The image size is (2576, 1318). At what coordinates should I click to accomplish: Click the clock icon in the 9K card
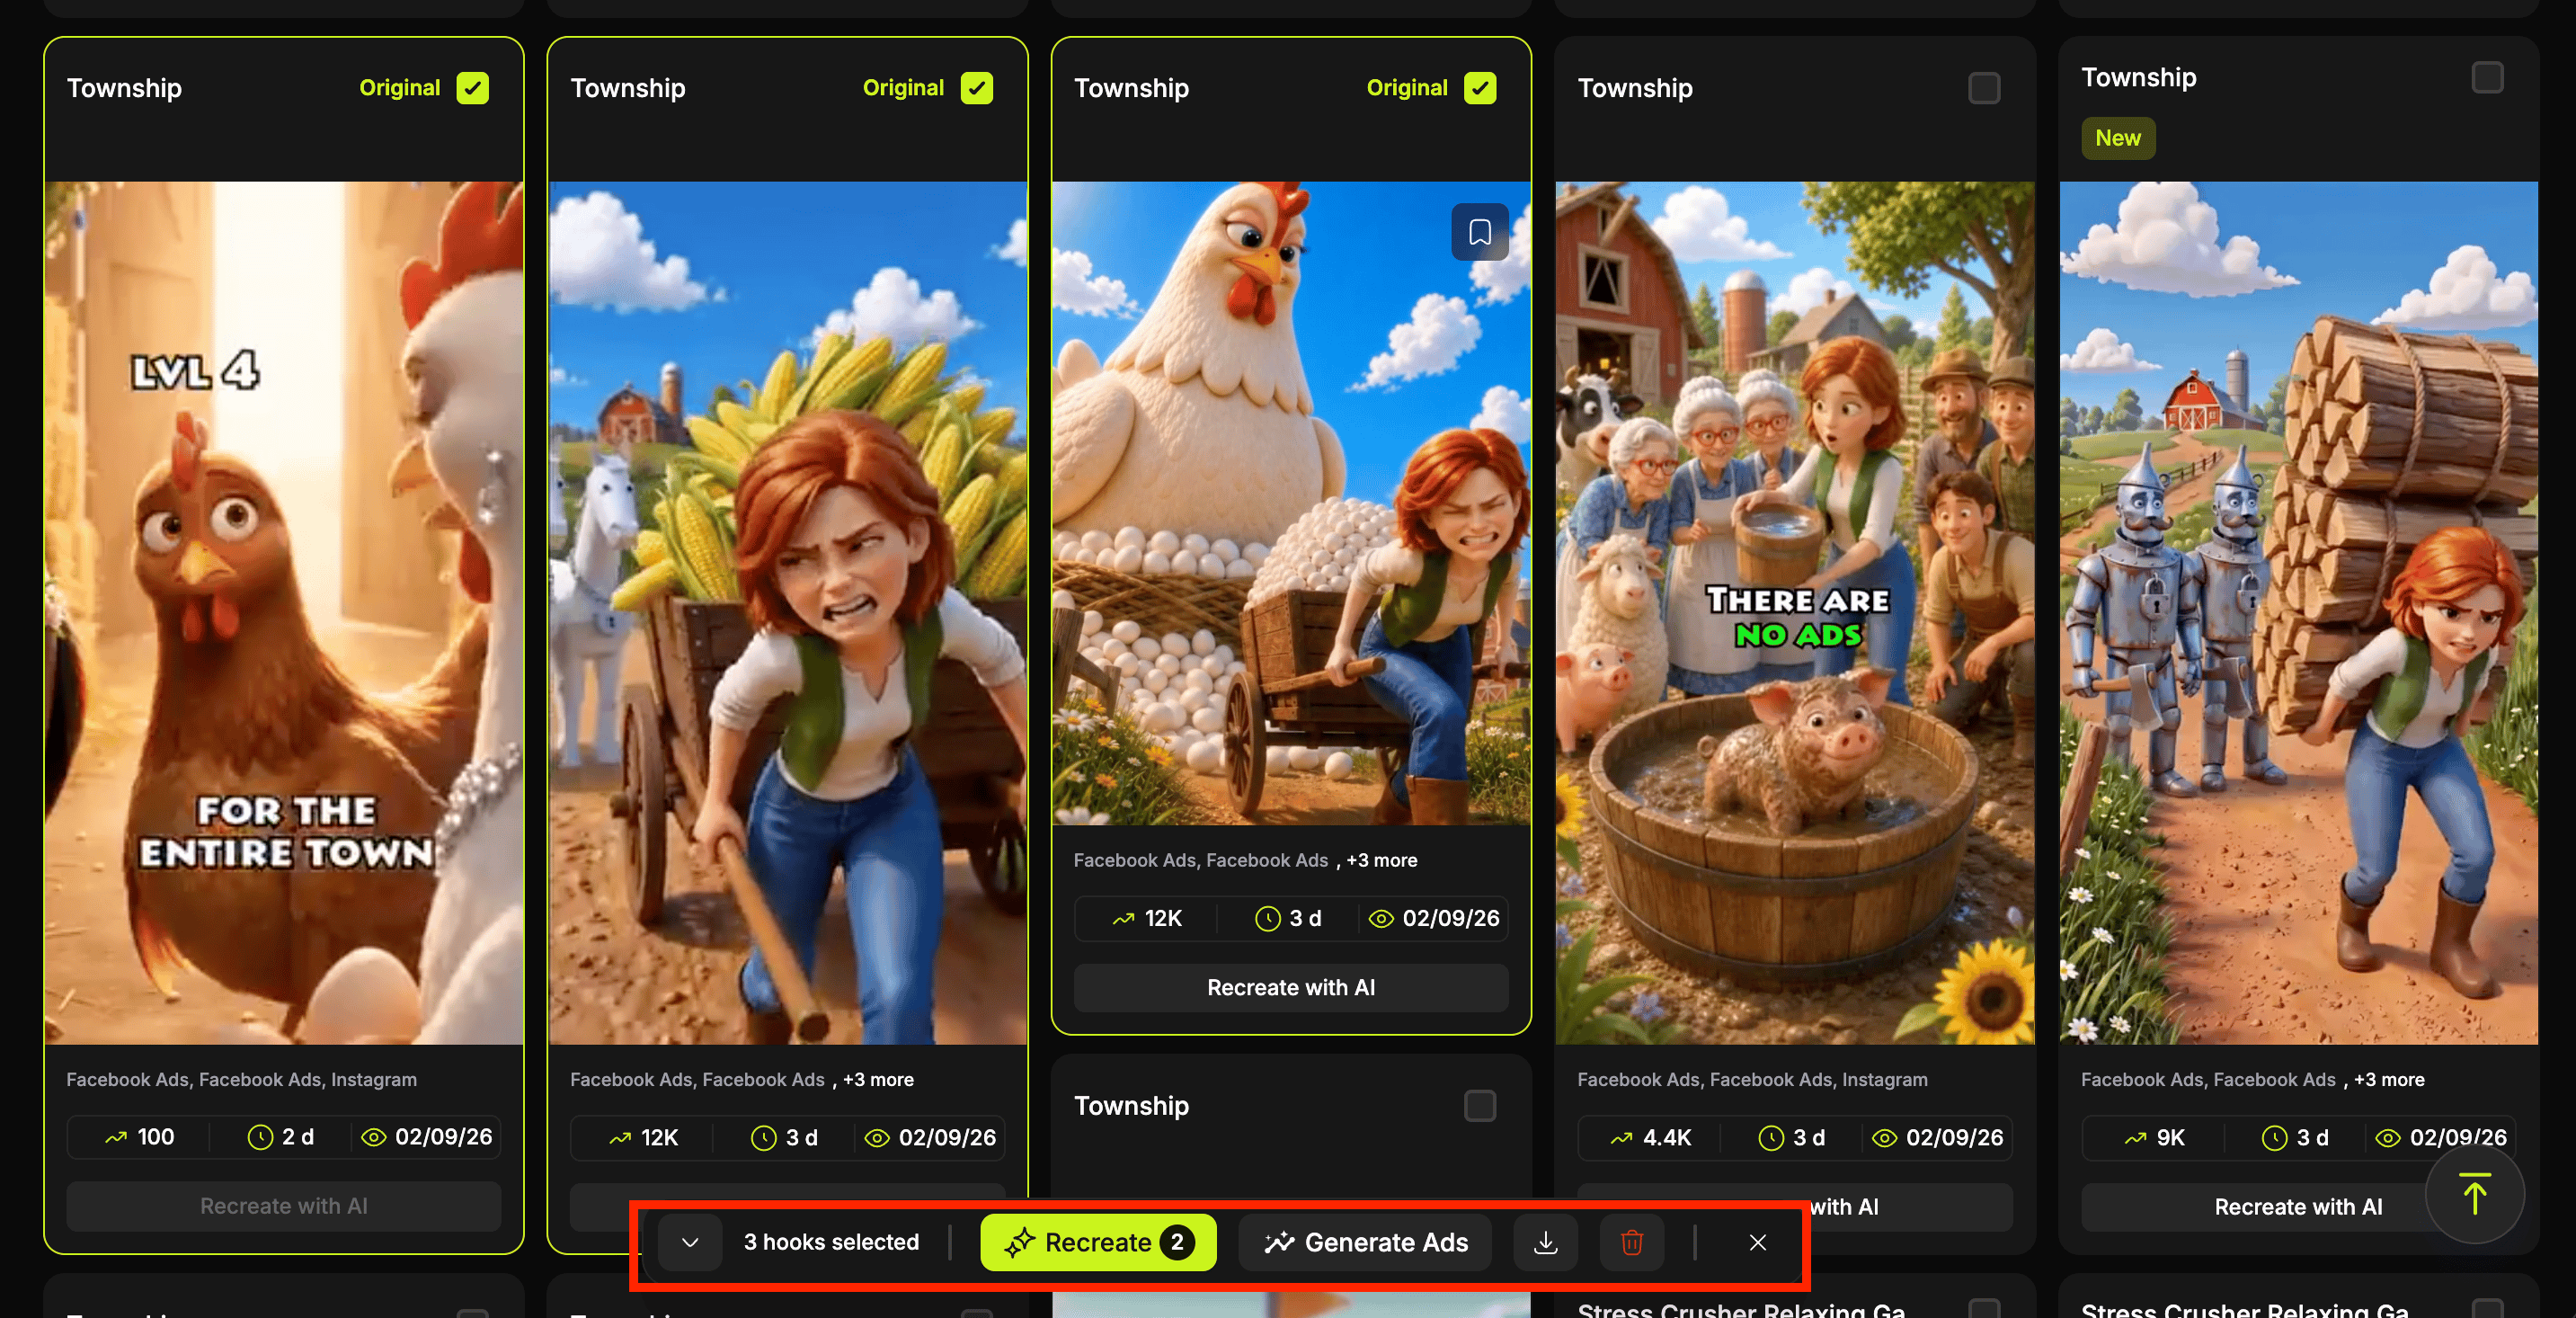(2275, 1138)
